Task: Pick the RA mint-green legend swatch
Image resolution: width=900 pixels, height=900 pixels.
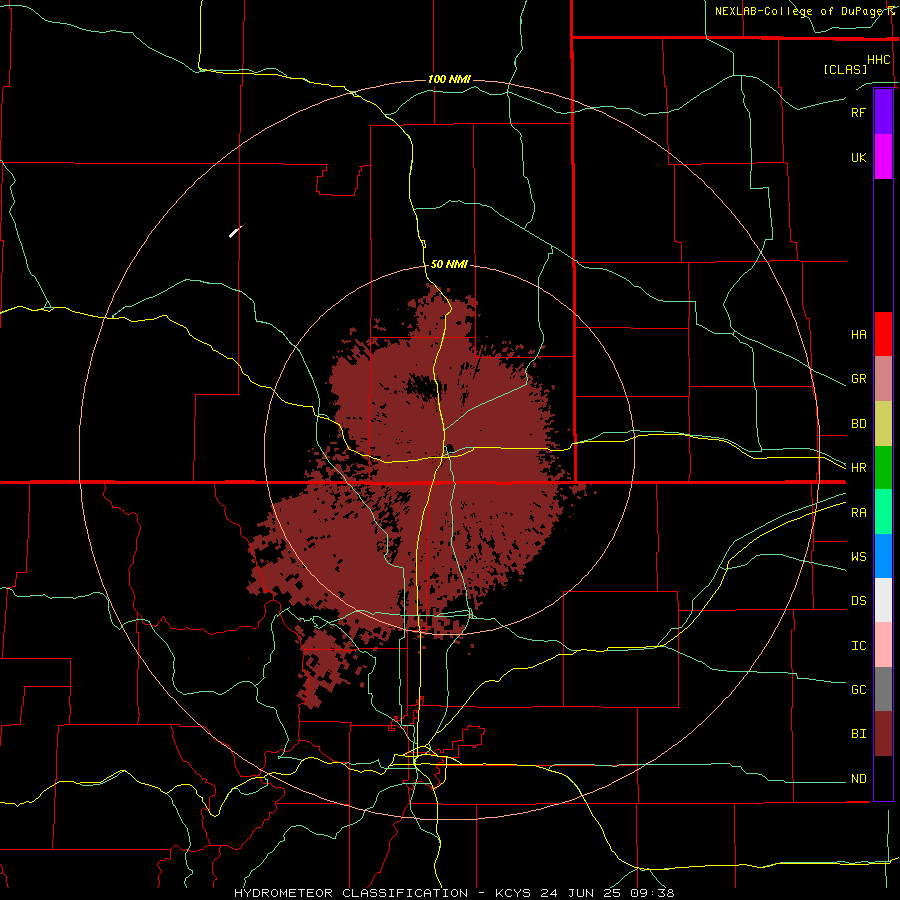Action: (883, 512)
